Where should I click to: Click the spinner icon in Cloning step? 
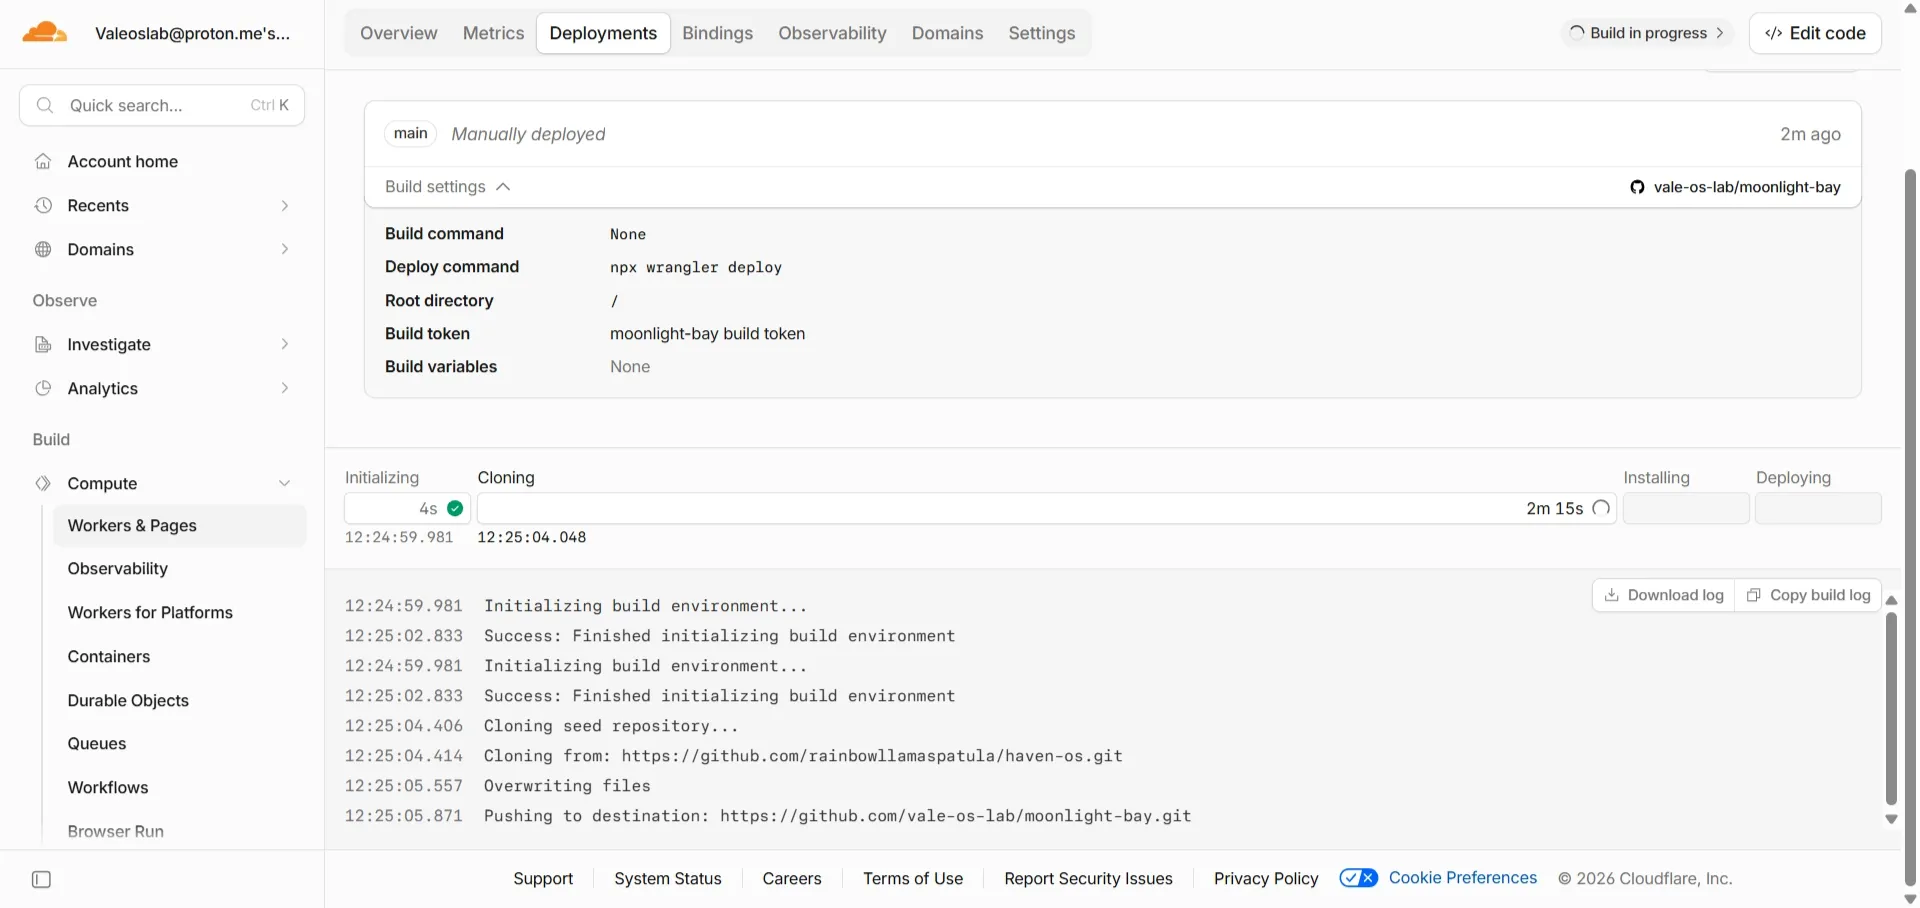(1601, 508)
